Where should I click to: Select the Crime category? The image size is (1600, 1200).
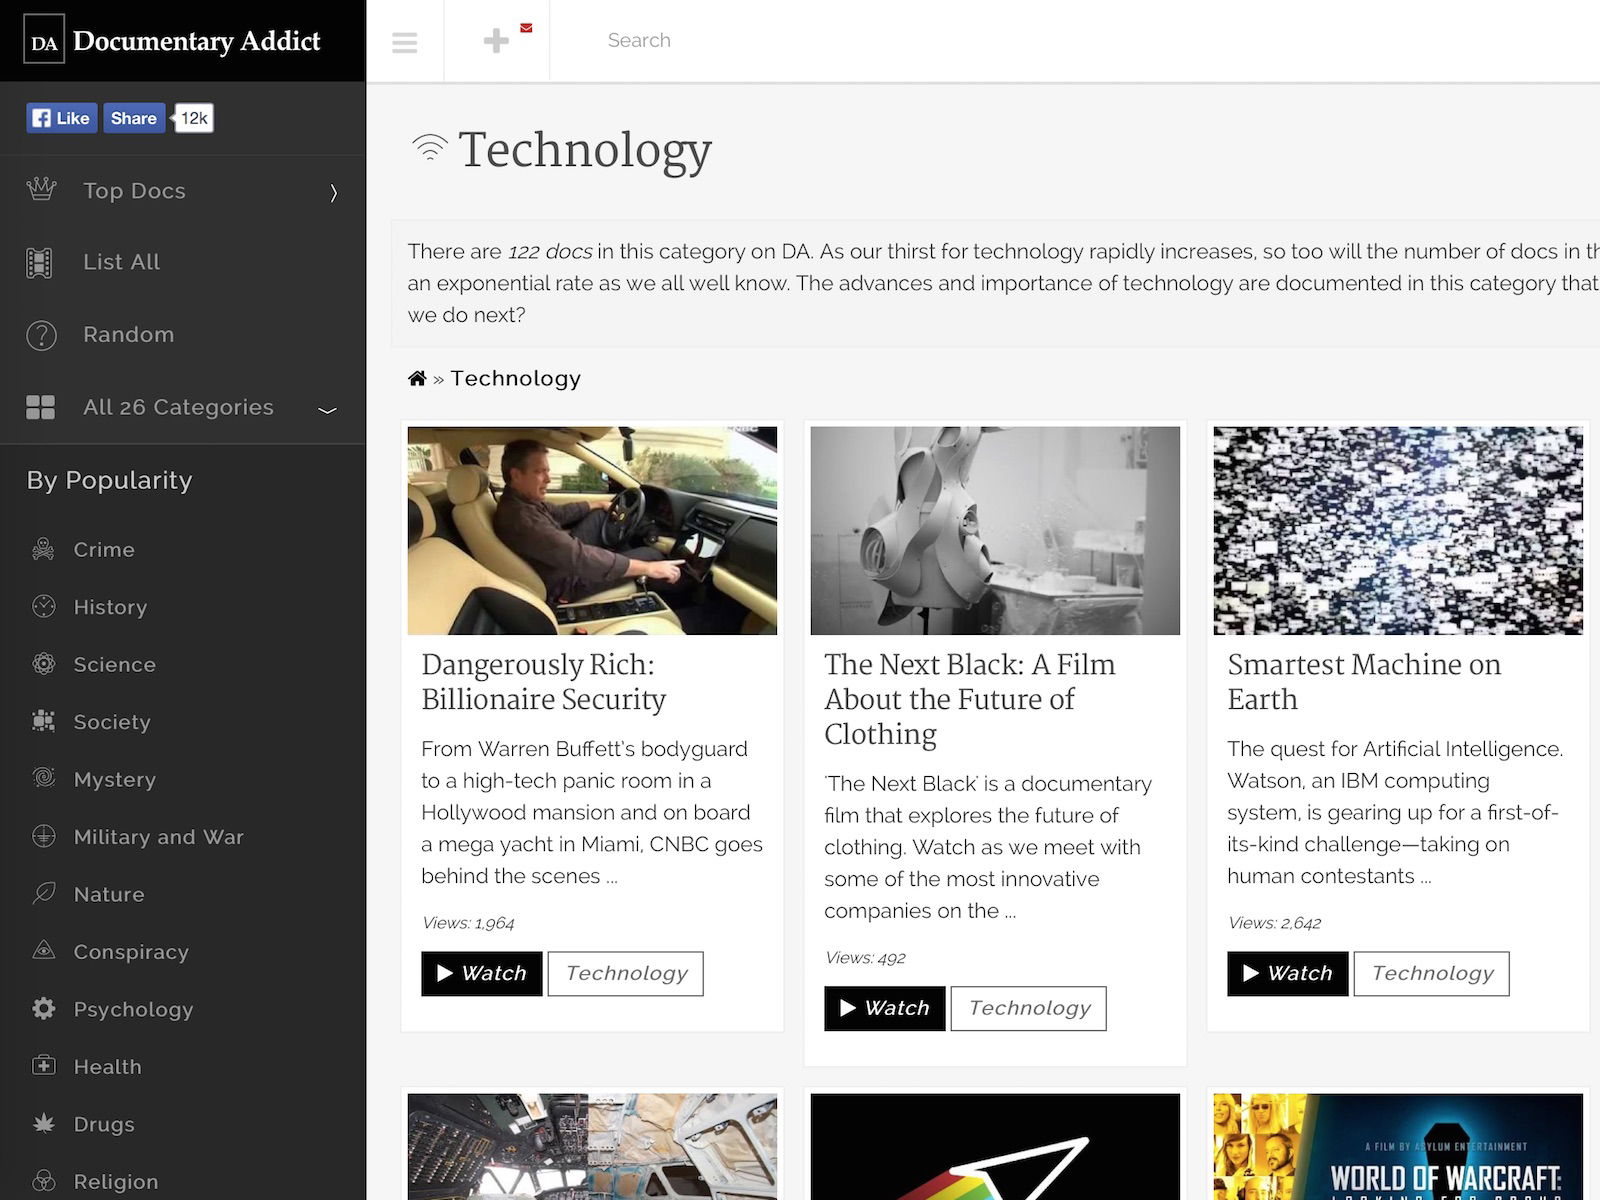point(104,549)
